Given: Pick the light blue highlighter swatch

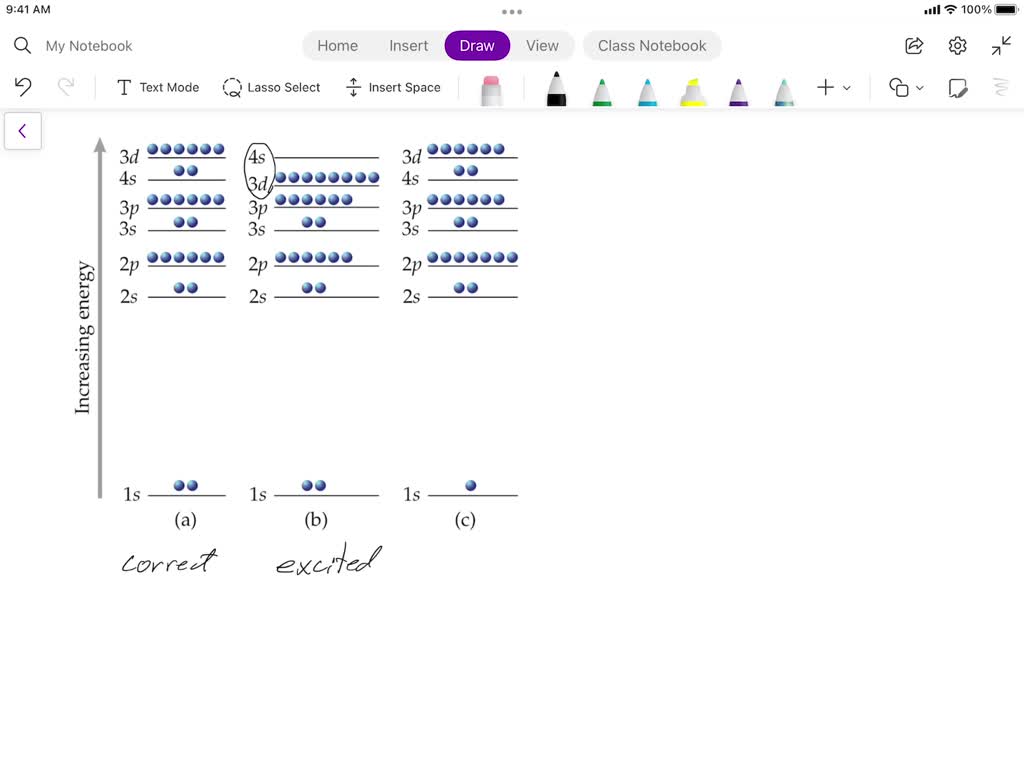Looking at the screenshot, I should tap(783, 90).
